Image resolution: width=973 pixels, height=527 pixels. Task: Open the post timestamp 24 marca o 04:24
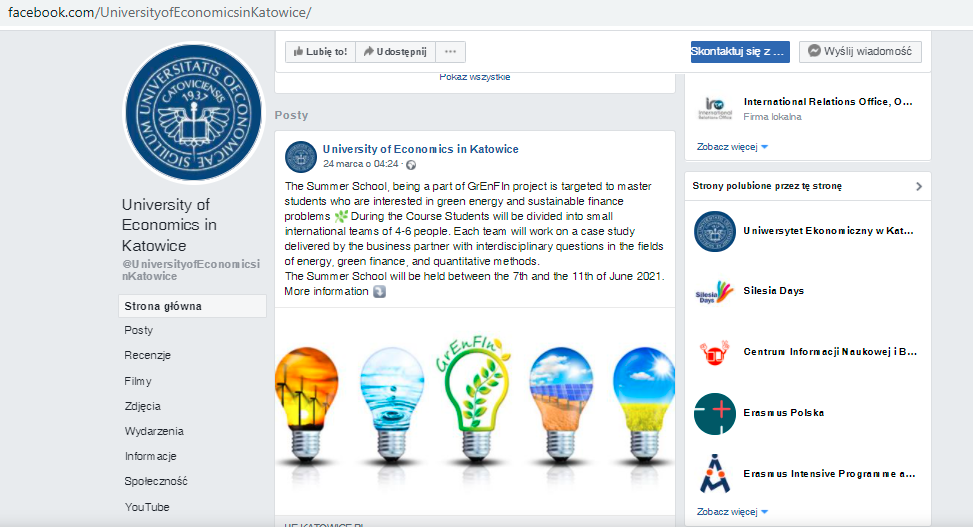pos(361,164)
